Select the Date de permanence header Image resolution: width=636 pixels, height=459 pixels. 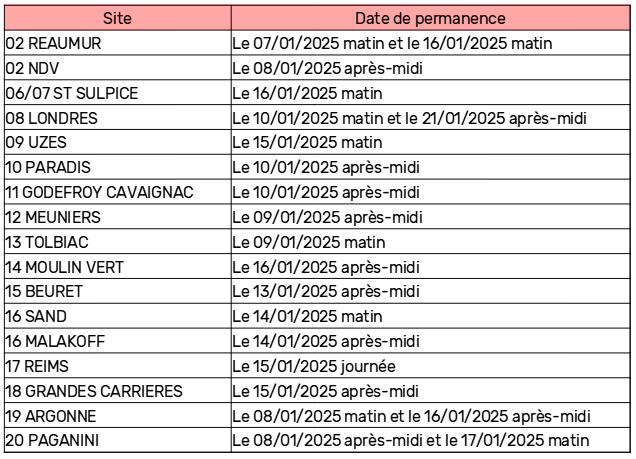430,18
